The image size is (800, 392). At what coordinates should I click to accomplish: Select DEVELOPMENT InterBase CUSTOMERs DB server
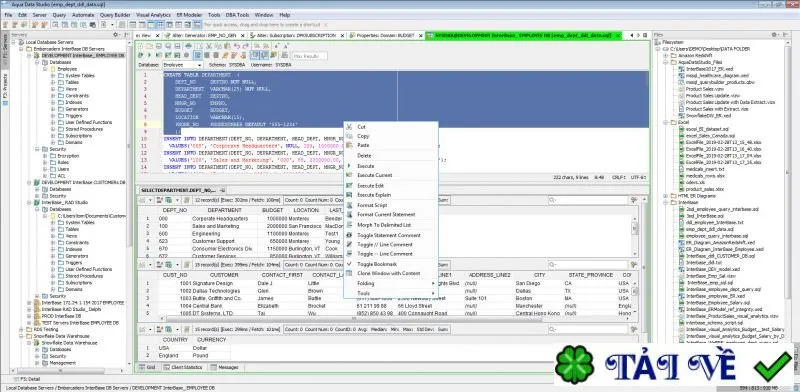click(x=79, y=182)
